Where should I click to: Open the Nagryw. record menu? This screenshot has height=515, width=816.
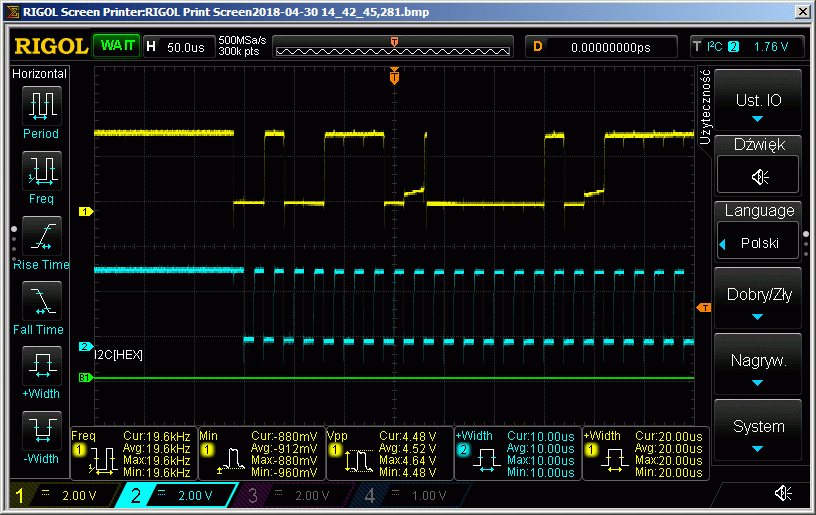pos(758,364)
